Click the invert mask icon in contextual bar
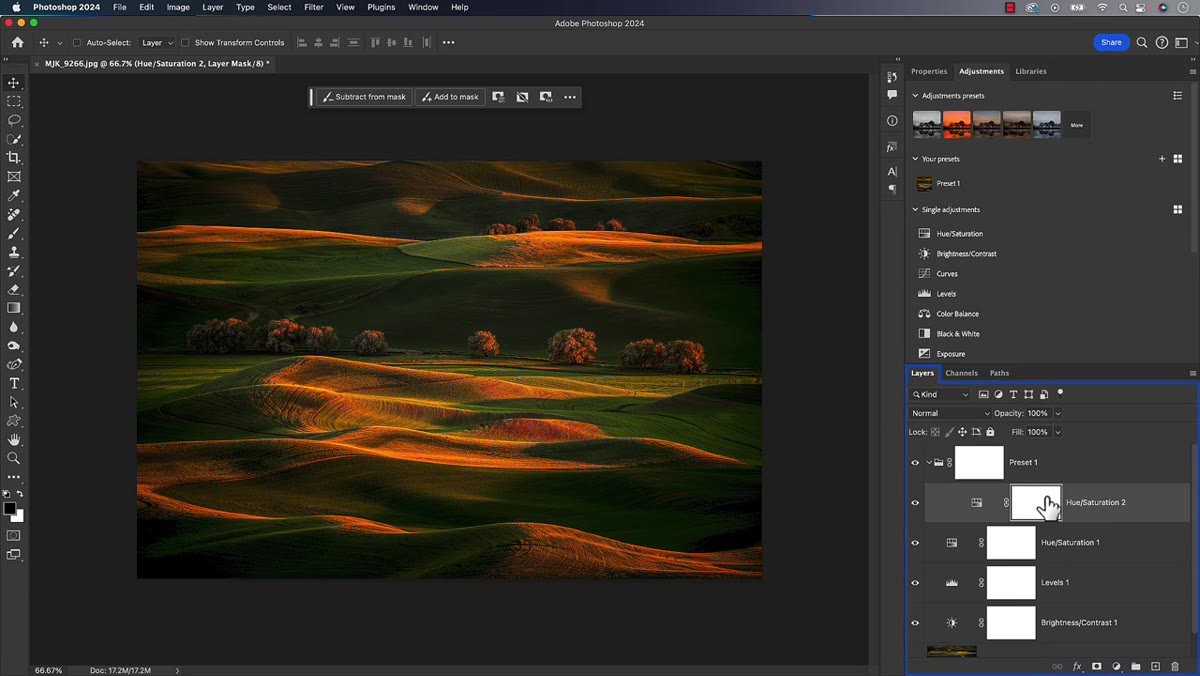Image resolution: width=1200 pixels, height=676 pixels. [x=522, y=97]
